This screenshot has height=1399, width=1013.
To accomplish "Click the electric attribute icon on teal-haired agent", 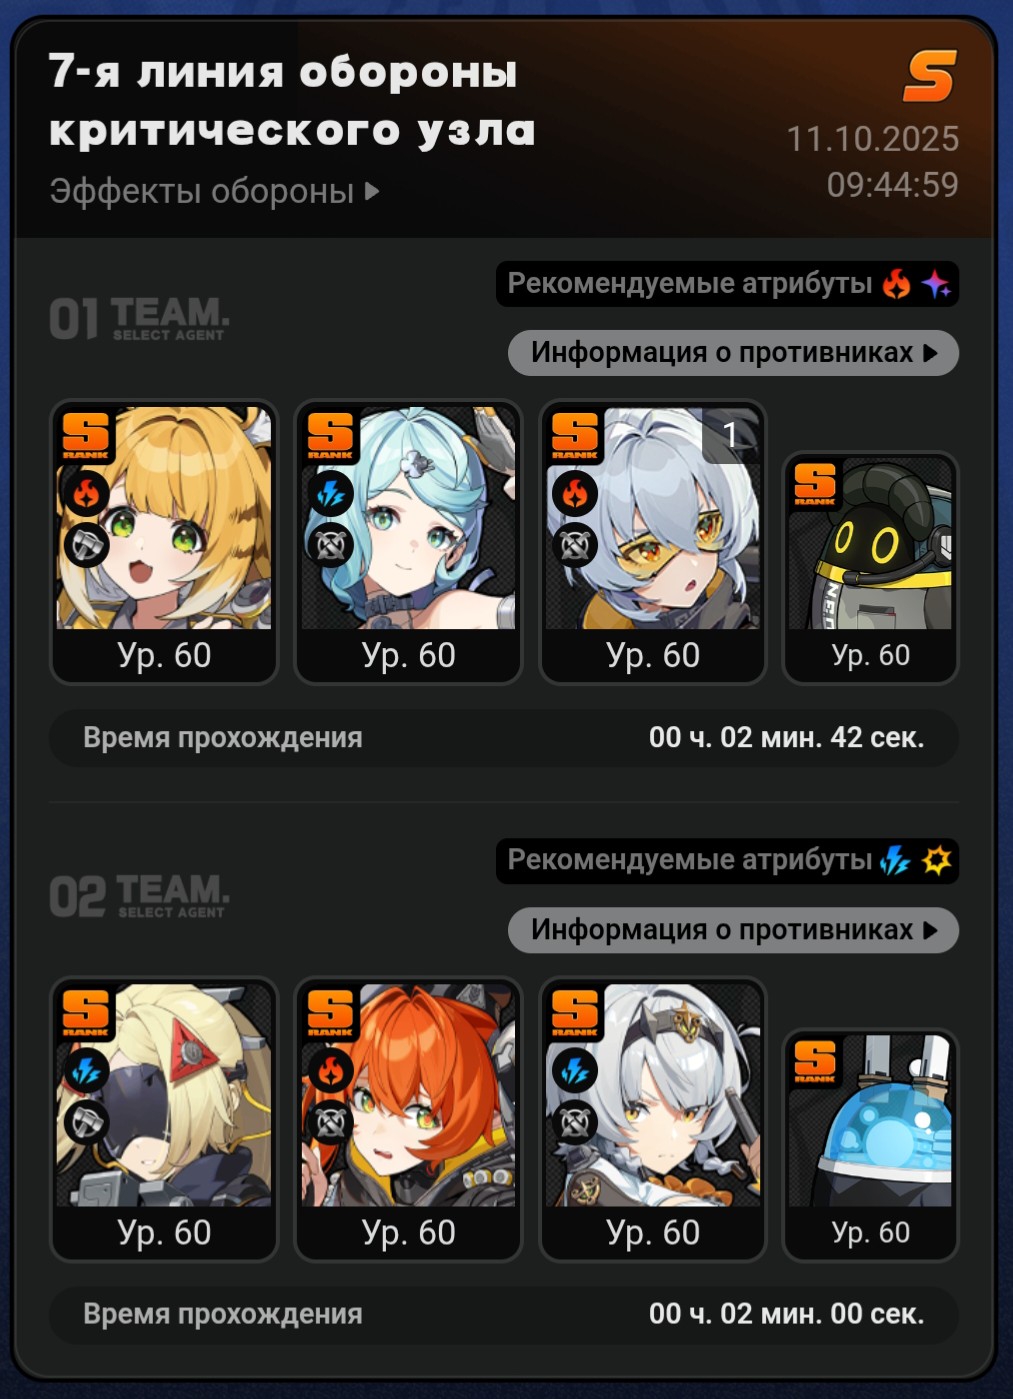I will point(331,493).
